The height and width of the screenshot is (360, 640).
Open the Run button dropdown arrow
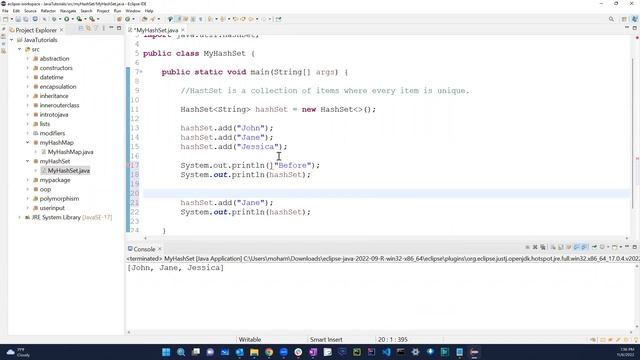tap(72, 19)
